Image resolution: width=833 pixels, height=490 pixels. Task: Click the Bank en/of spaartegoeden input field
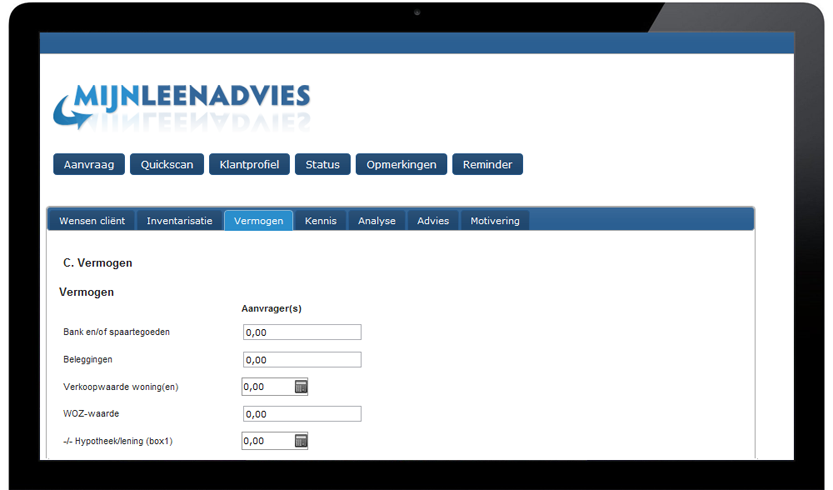pyautogui.click(x=301, y=333)
